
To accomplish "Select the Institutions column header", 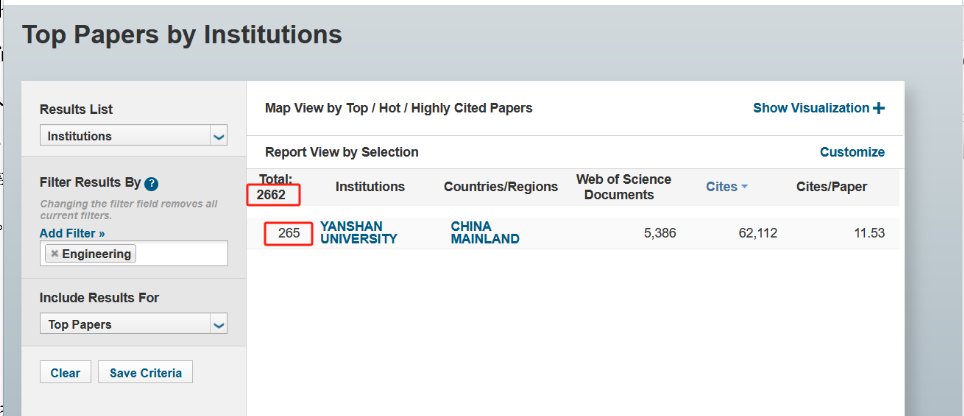I will [370, 187].
